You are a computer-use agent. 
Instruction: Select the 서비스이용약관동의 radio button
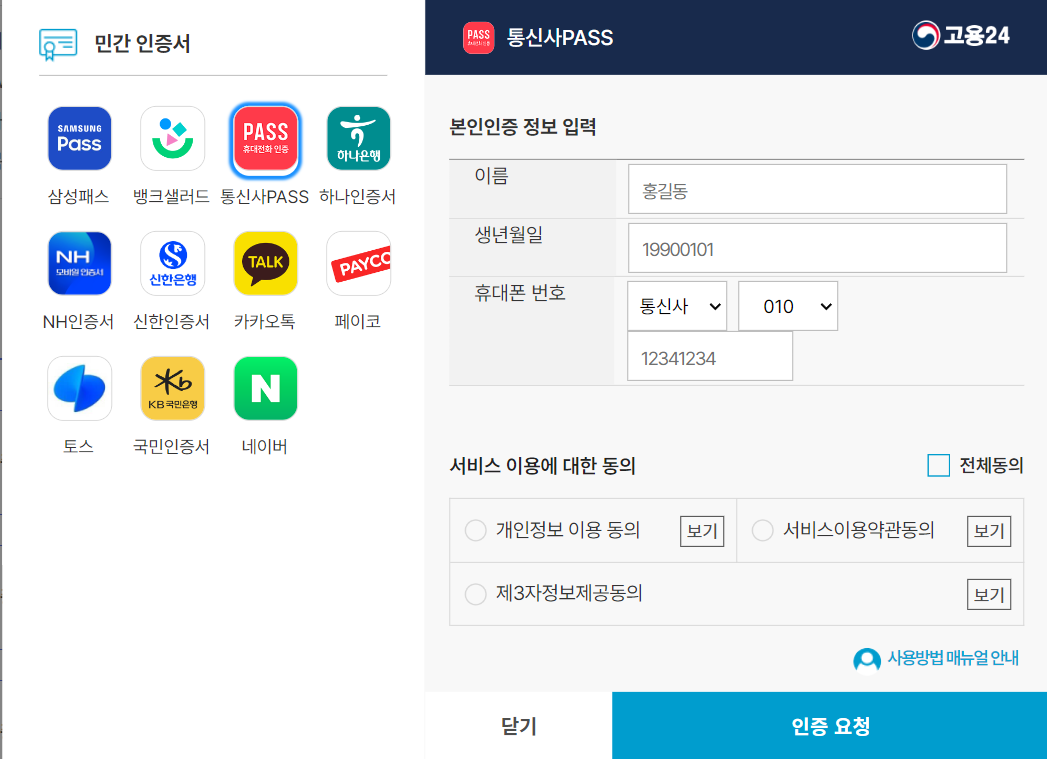763,531
